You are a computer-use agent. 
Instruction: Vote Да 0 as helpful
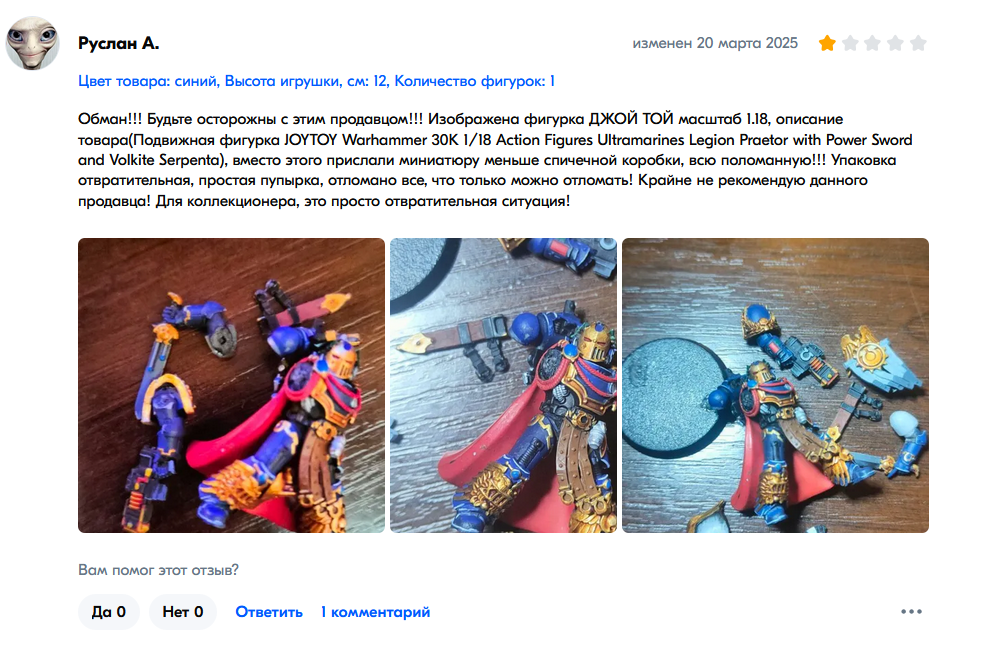click(109, 612)
